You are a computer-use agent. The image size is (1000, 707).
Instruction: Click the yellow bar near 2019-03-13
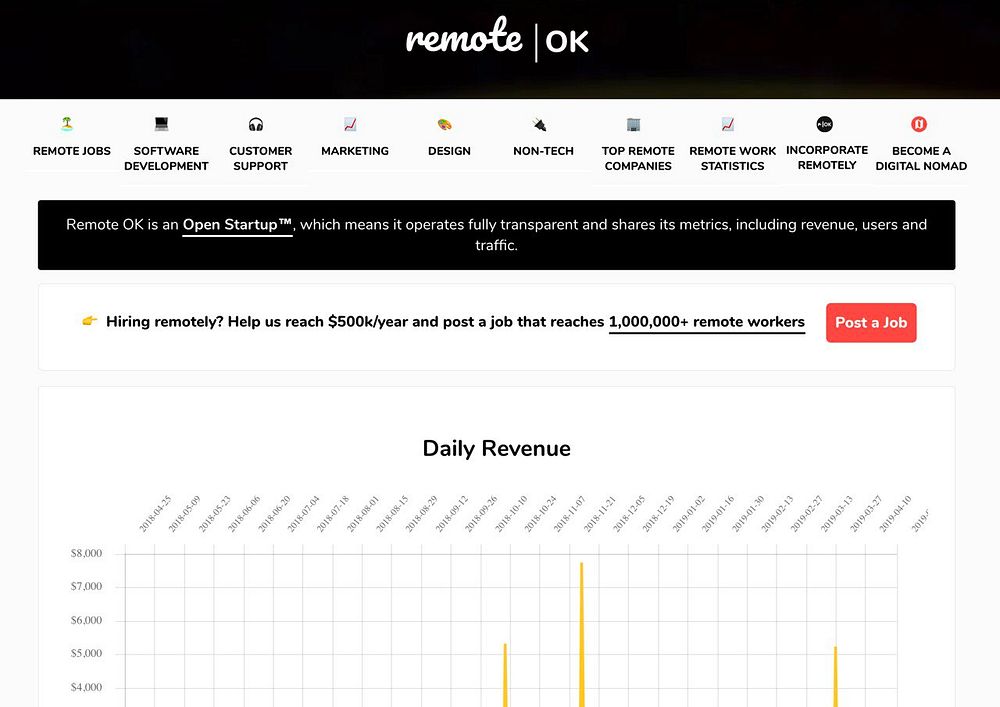[835, 676]
